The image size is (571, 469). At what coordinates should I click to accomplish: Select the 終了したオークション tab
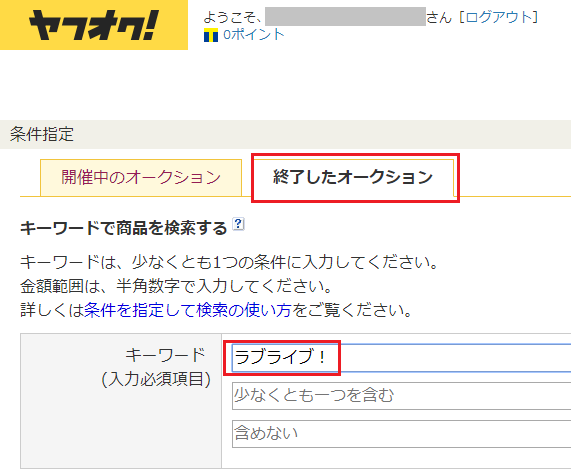tap(353, 178)
